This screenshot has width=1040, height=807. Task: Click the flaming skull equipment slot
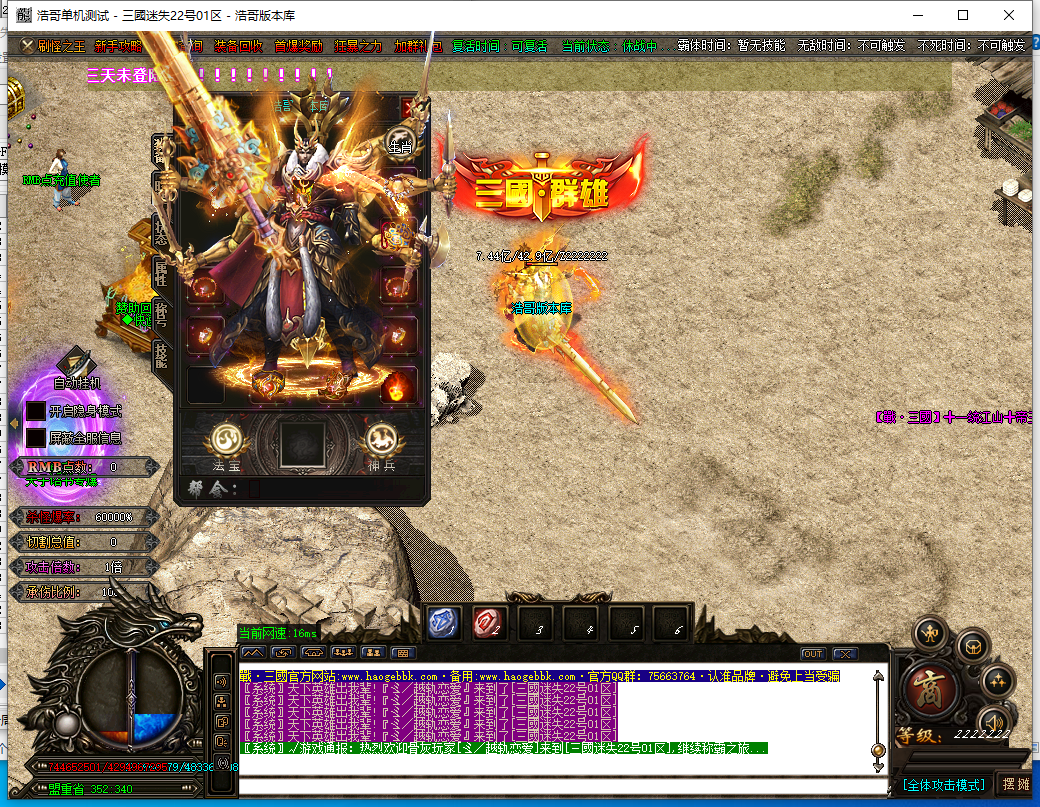[x=397, y=386]
